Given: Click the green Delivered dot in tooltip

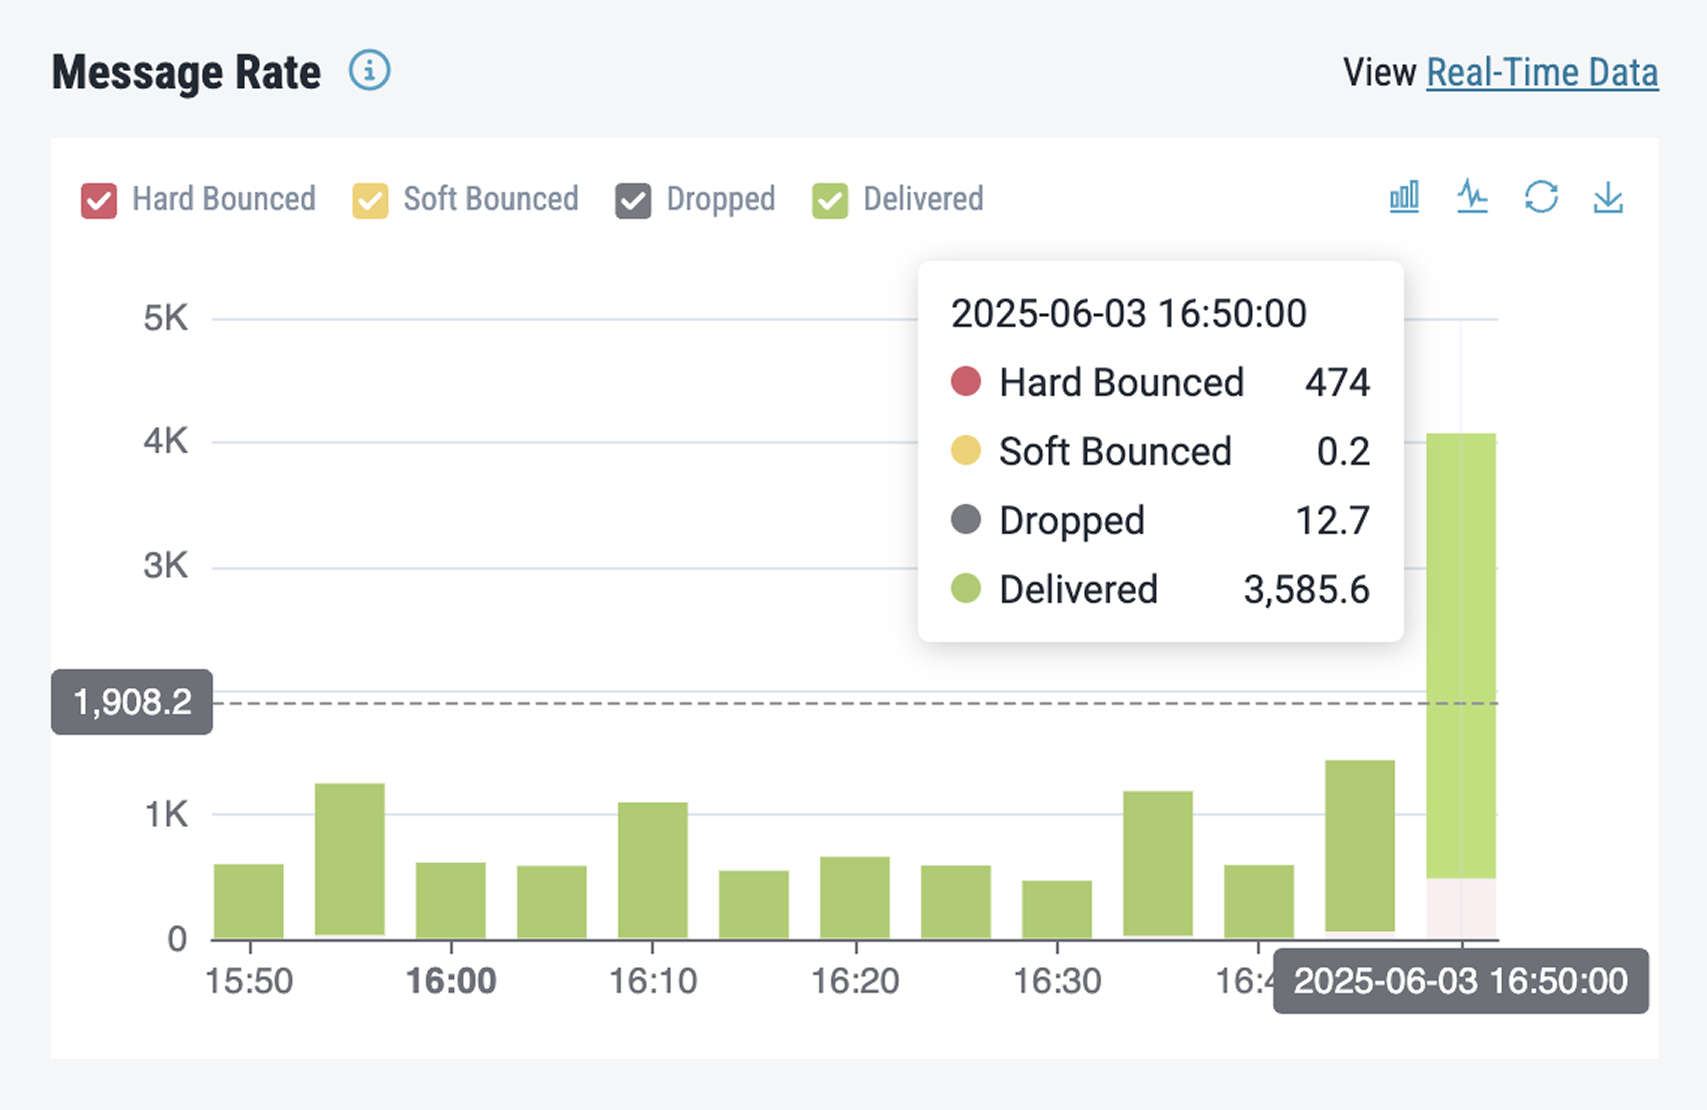Looking at the screenshot, I should coord(965,589).
